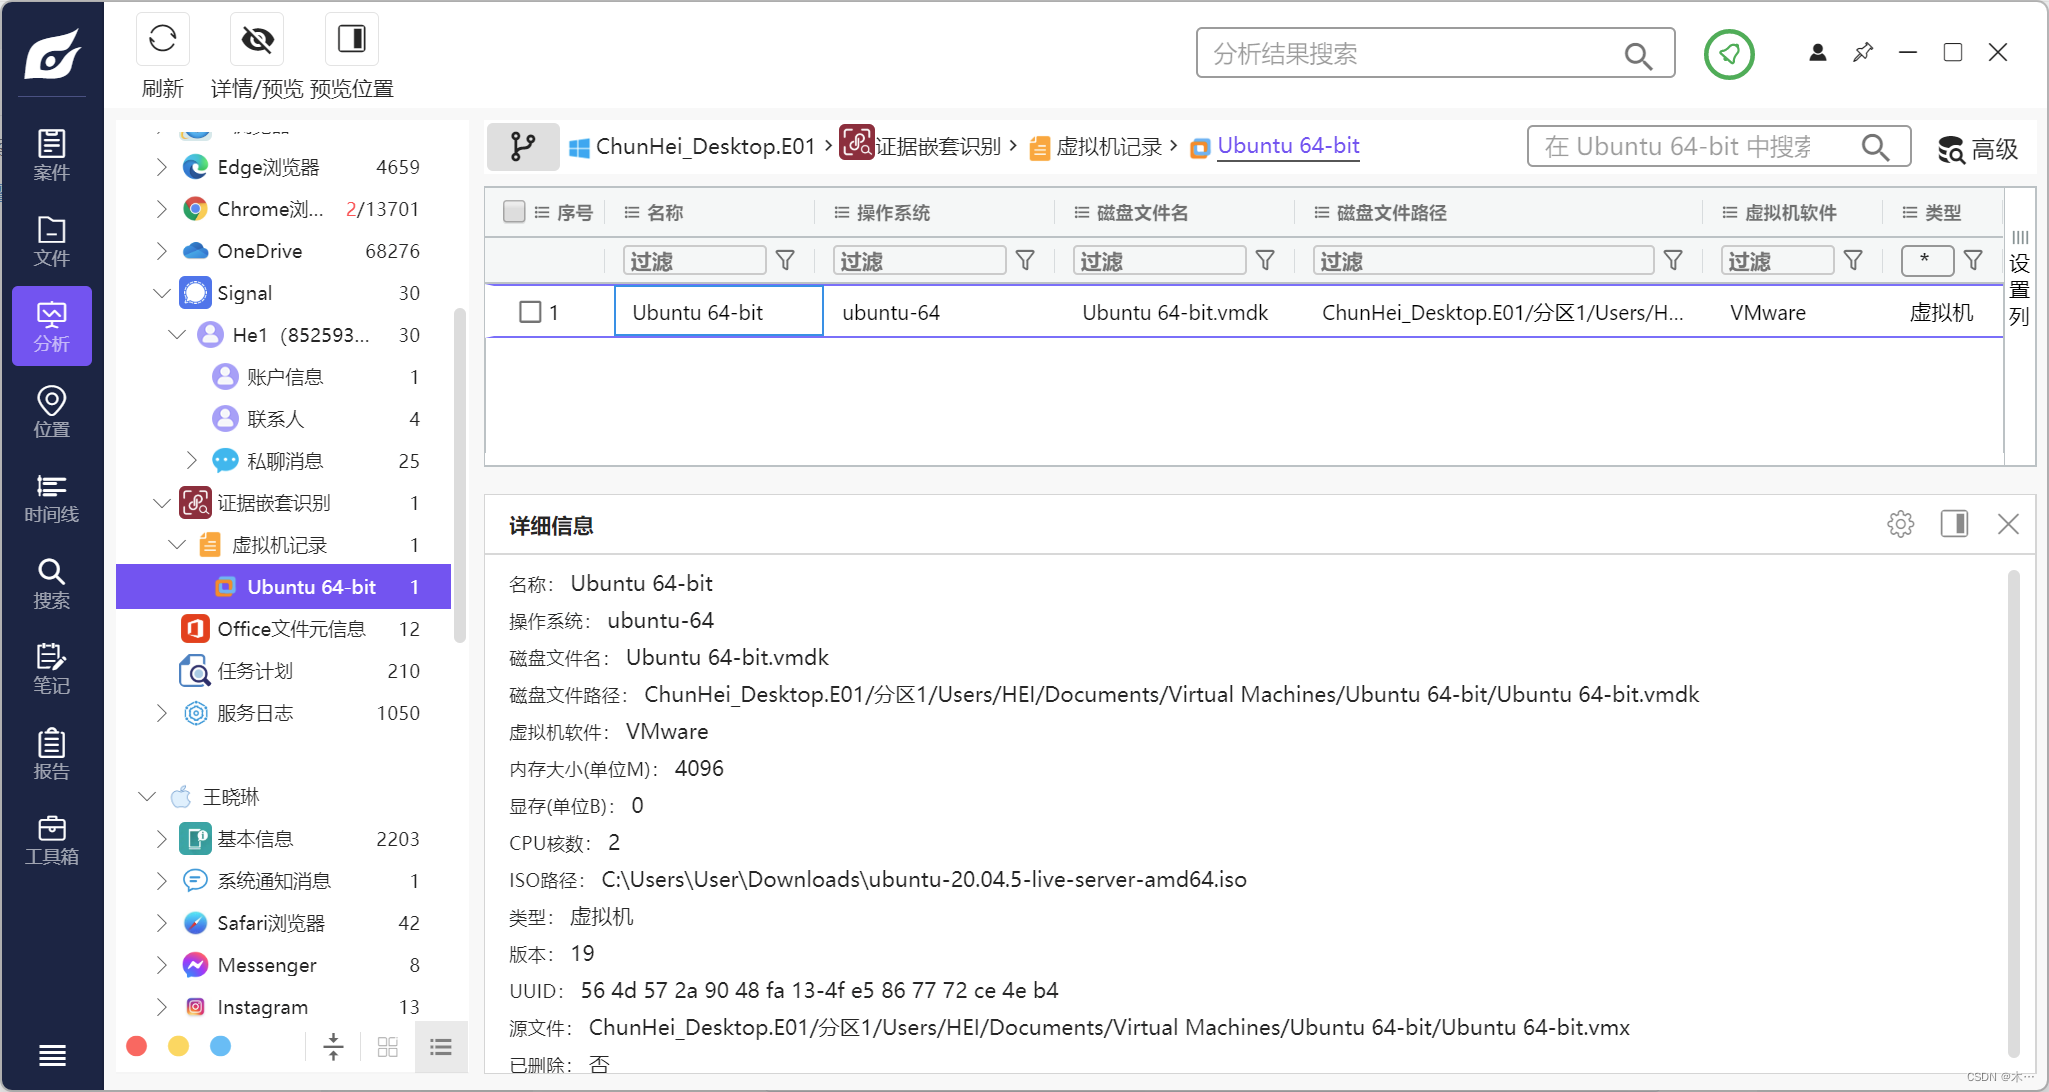Click the Refresh (刷新) toolbar icon
Screen dimensions: 2049x1092
pos(162,40)
